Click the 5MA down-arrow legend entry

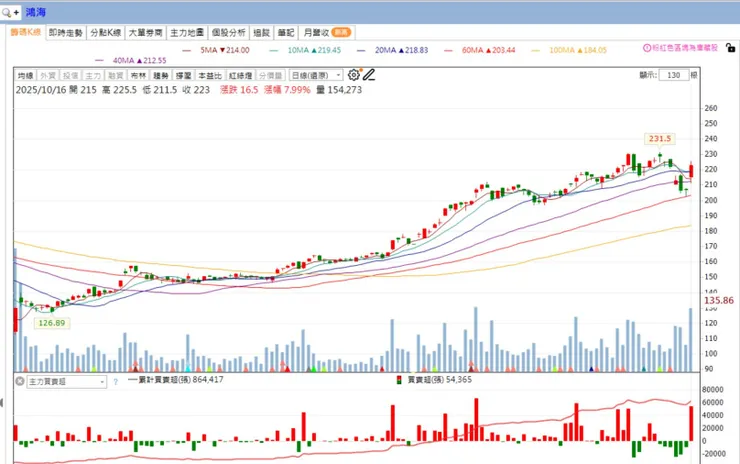tap(225, 50)
